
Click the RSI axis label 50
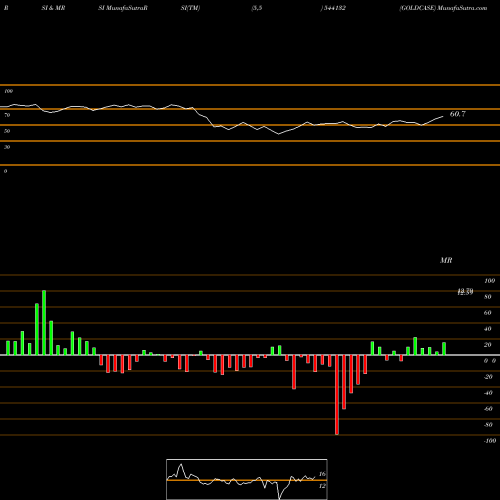(x=7, y=131)
